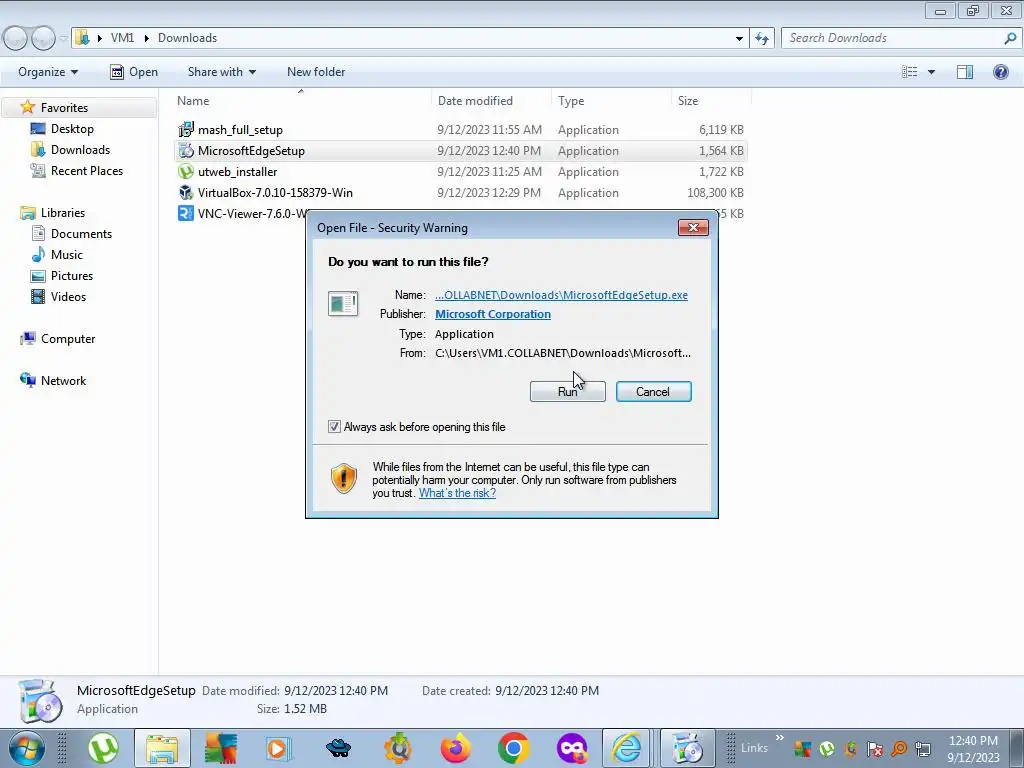Create a New folder
Screen dimensions: 1024x768
(316, 72)
